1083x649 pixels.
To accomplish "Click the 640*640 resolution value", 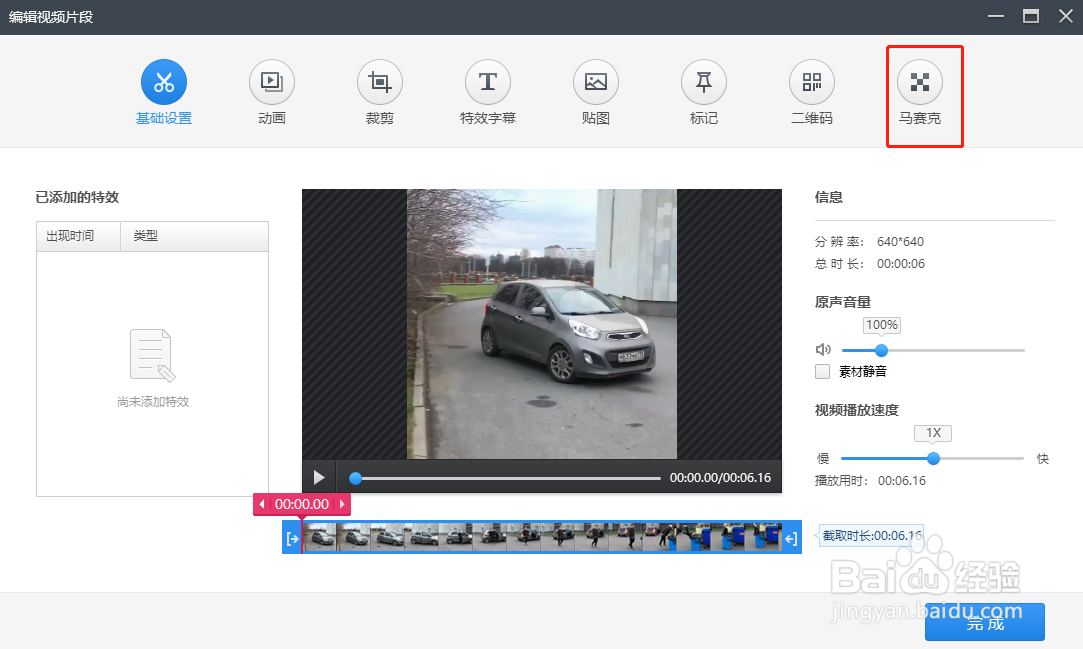I will pyautogui.click(x=900, y=242).
